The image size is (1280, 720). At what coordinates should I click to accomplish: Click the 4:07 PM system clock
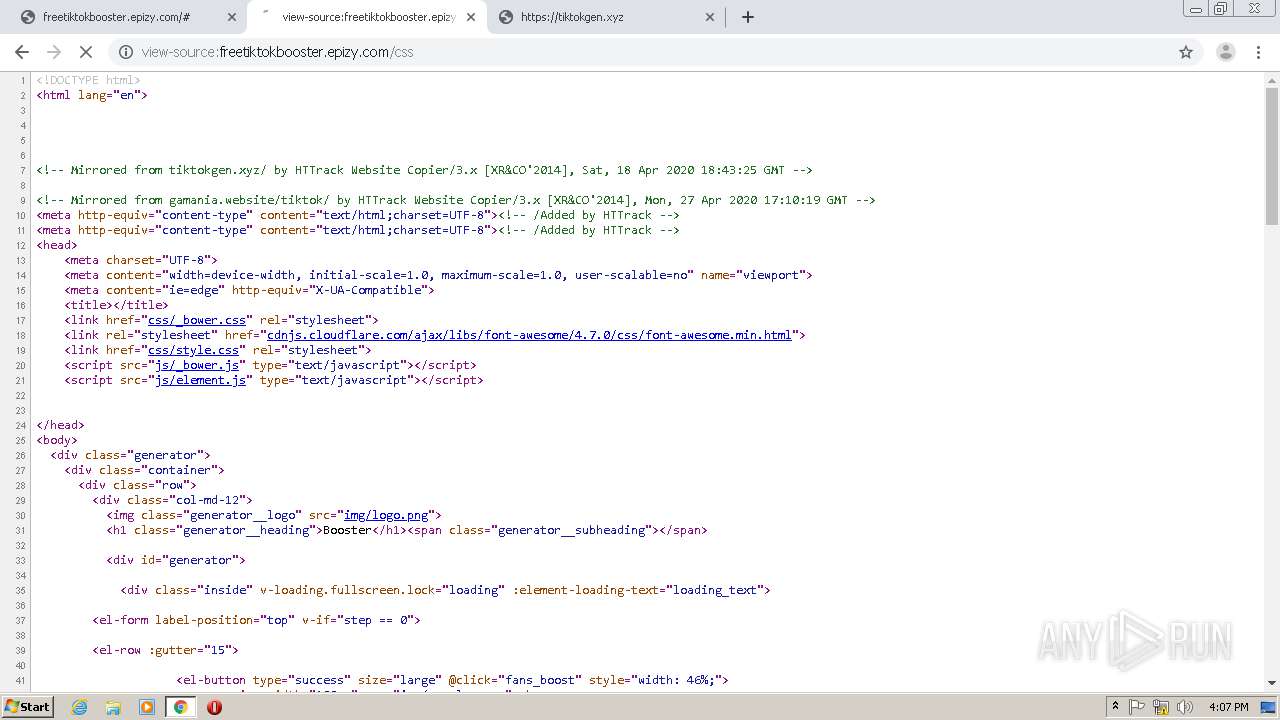coord(1228,707)
